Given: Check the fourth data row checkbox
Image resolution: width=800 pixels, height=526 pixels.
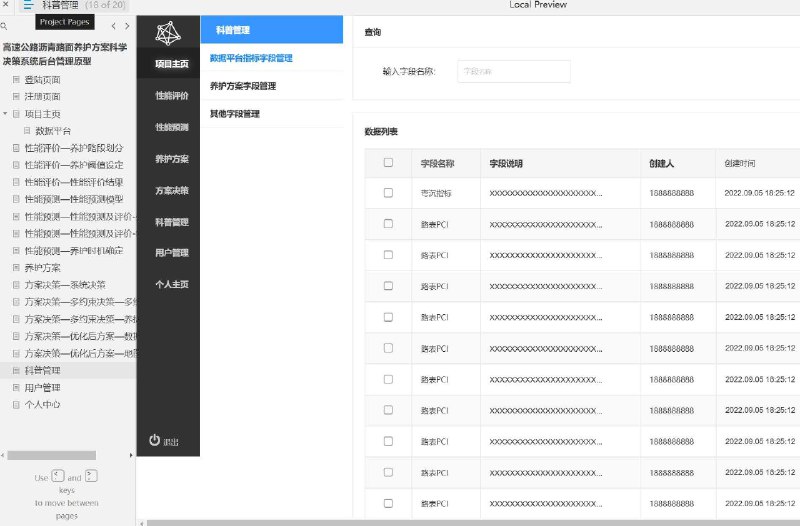Looking at the screenshot, I should [388, 286].
